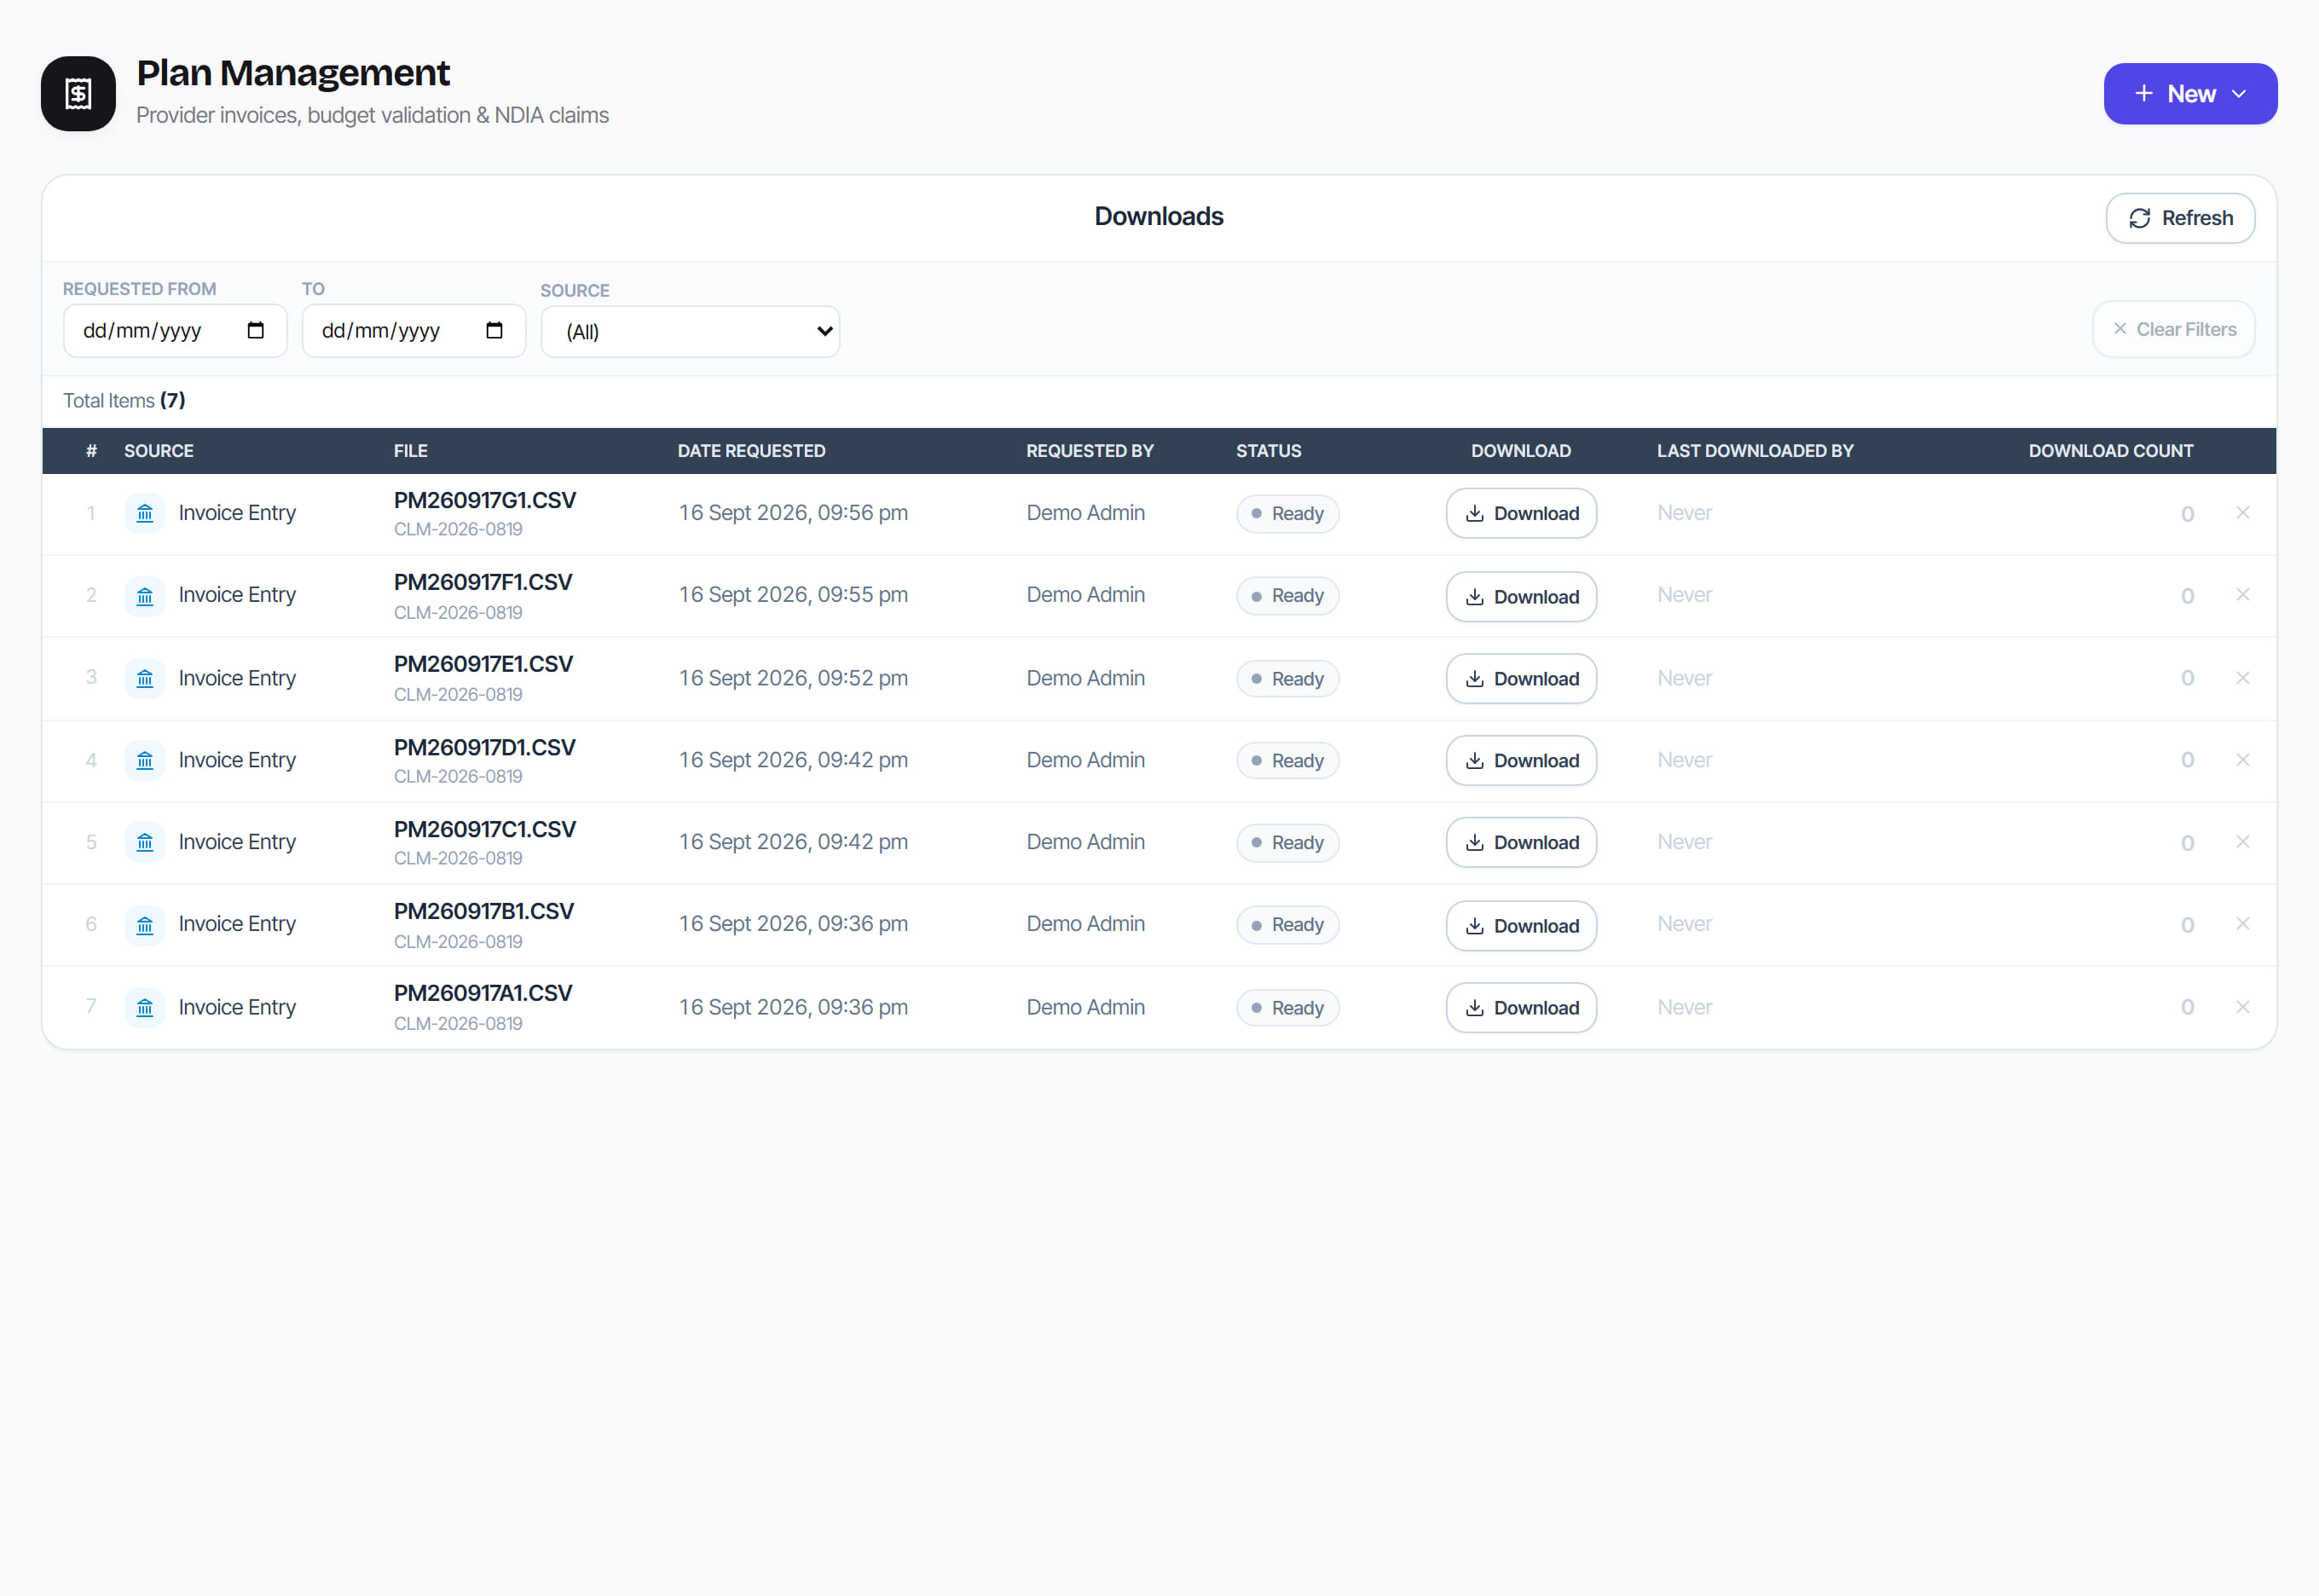Select file name PM260917G1.CSV
Viewport: 2319px width, 1596px height.
pos(485,501)
